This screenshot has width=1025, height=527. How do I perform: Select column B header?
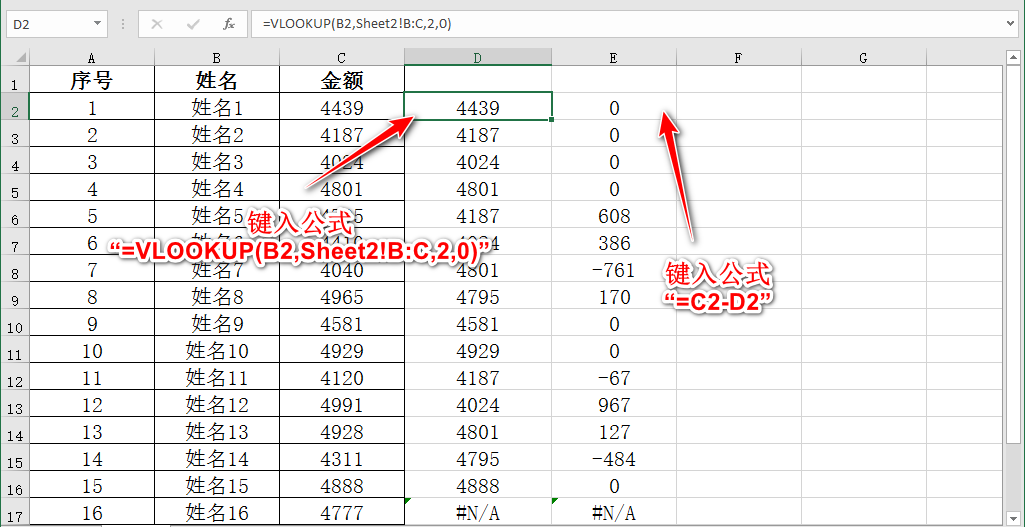216,58
